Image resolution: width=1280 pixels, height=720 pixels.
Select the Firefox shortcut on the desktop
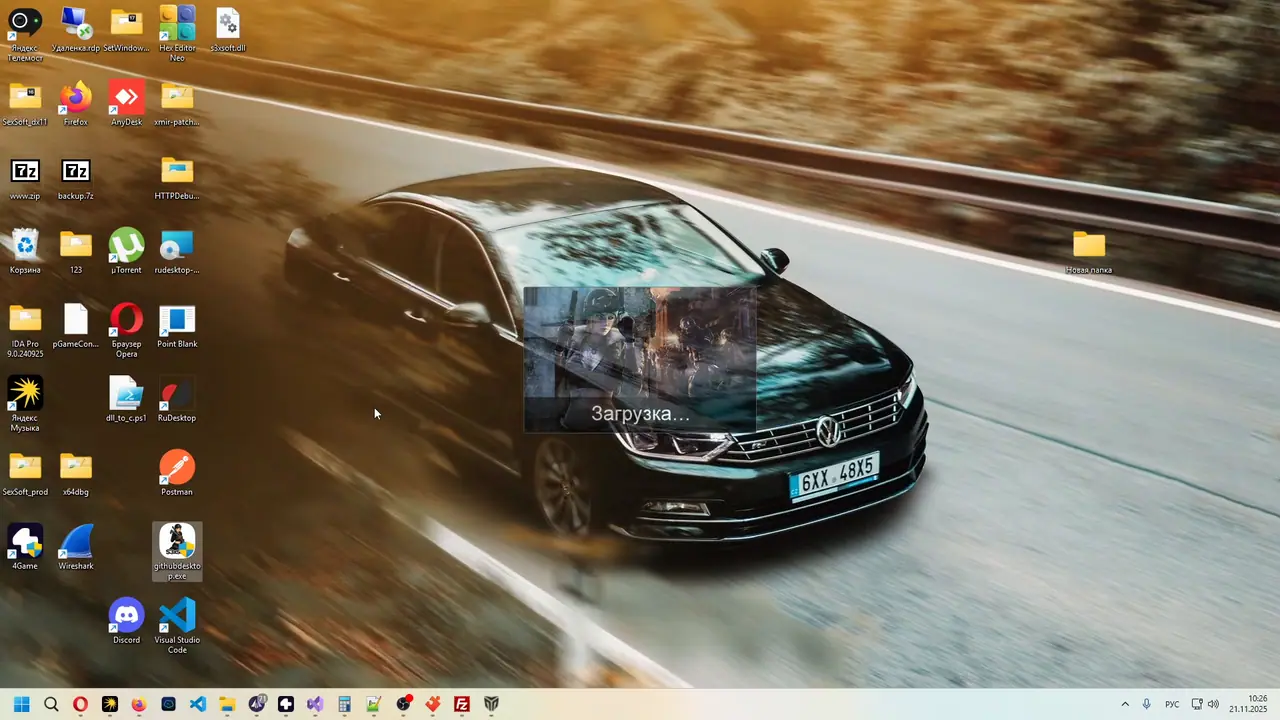76,104
